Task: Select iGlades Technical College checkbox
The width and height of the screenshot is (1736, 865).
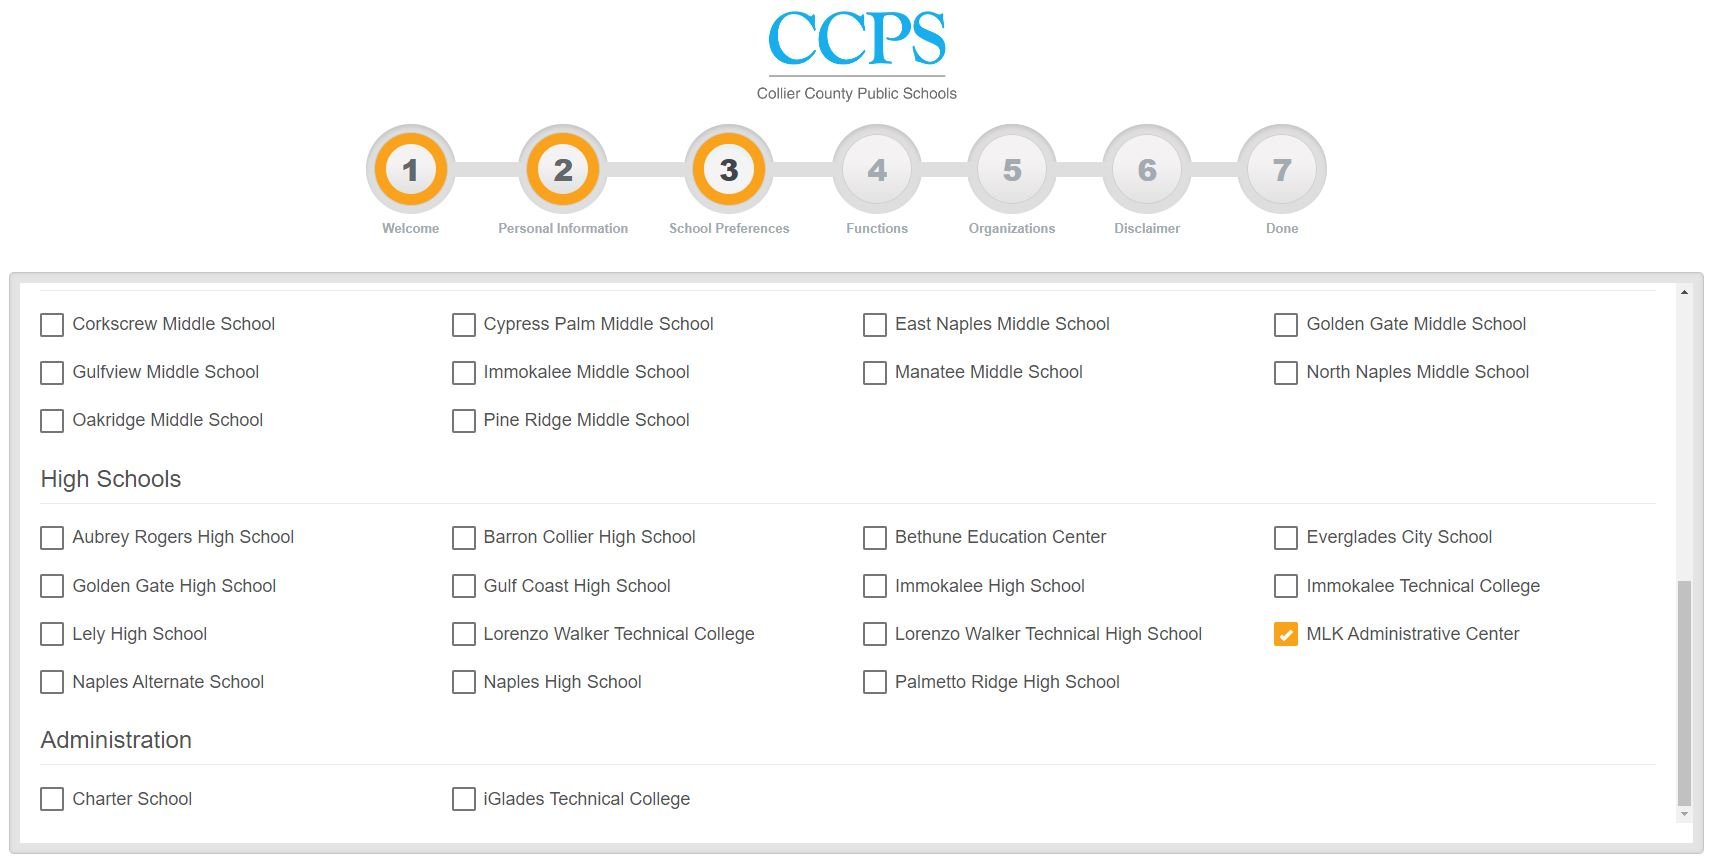Action: coord(464,799)
